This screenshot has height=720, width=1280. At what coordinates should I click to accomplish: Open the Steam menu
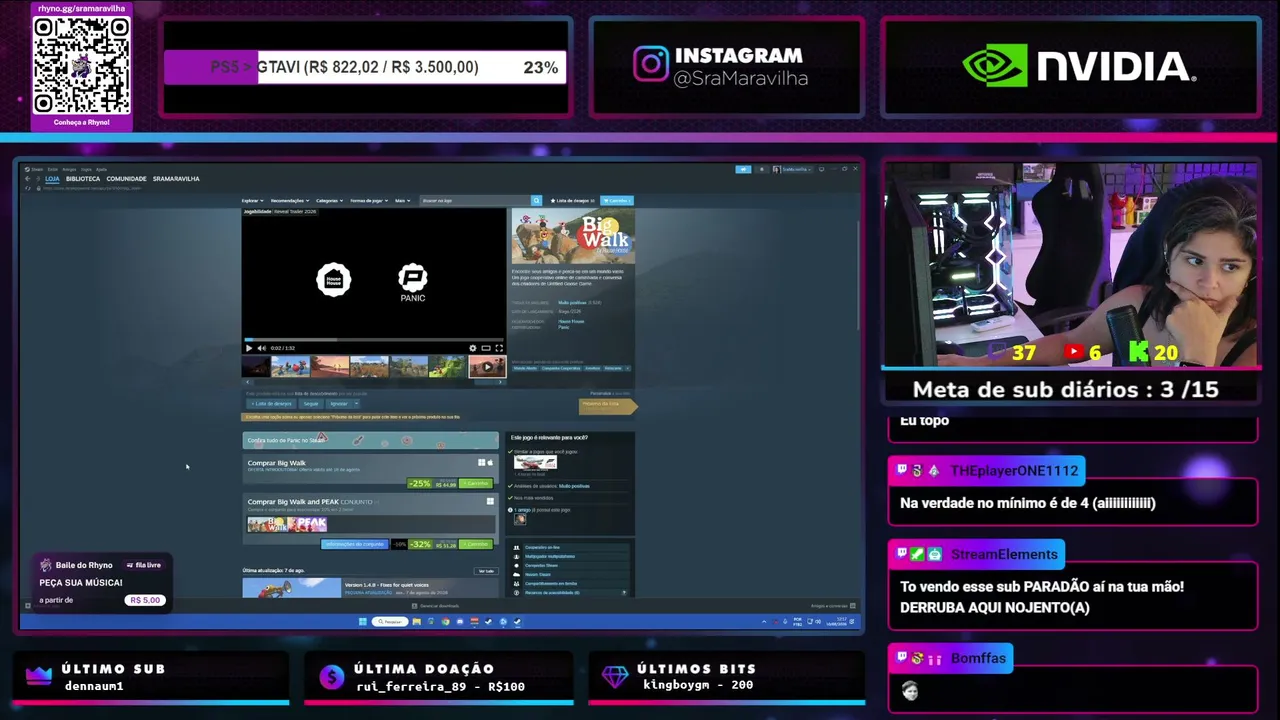(x=36, y=169)
